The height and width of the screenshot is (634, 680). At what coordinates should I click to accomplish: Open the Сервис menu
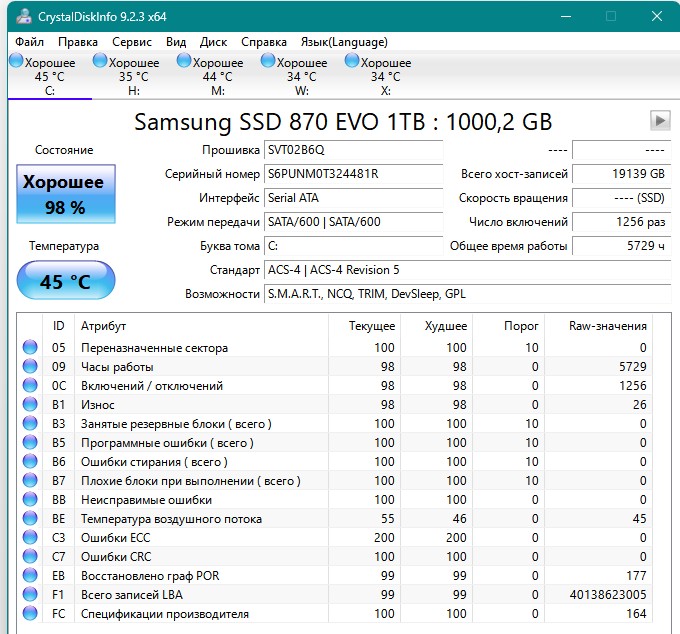132,42
